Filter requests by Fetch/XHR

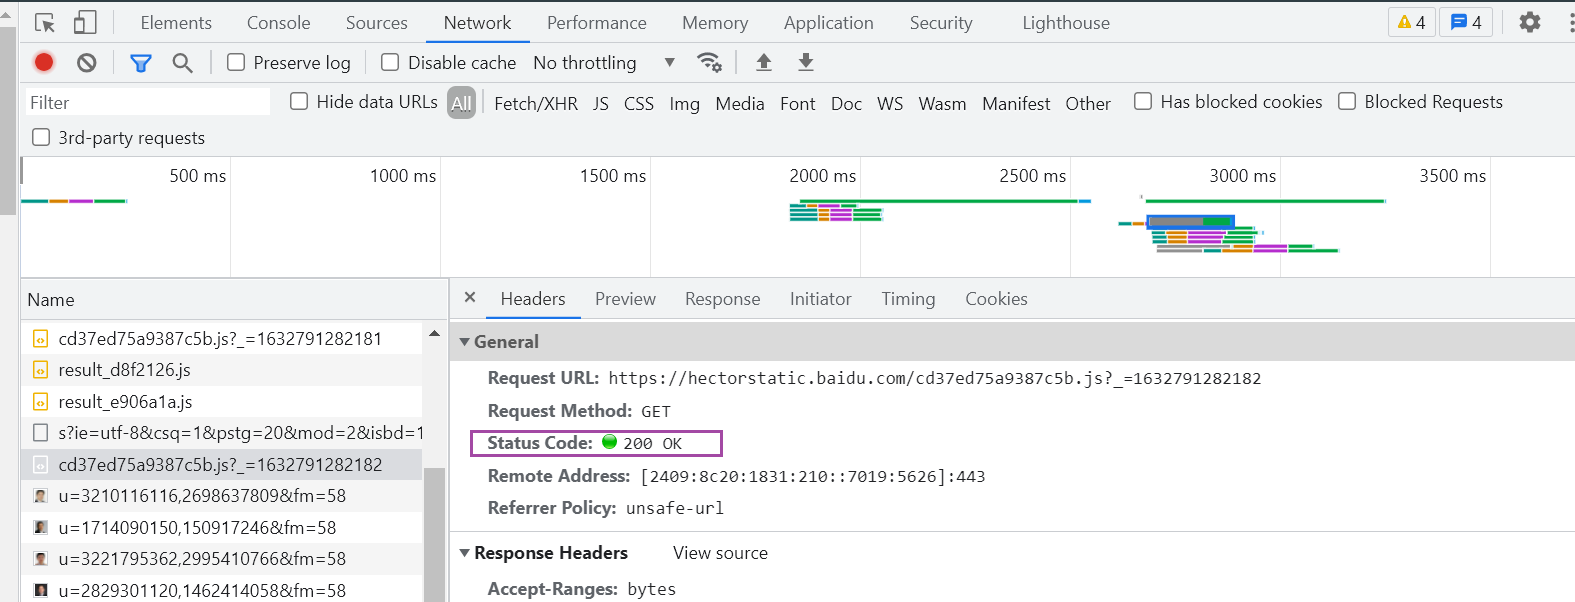(536, 103)
